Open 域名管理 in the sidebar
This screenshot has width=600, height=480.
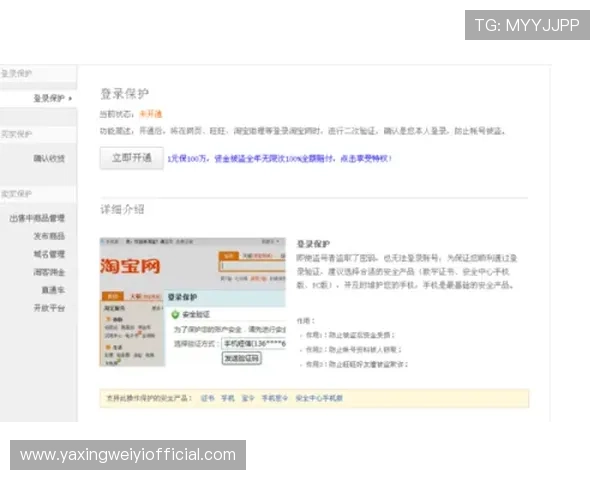click(49, 254)
